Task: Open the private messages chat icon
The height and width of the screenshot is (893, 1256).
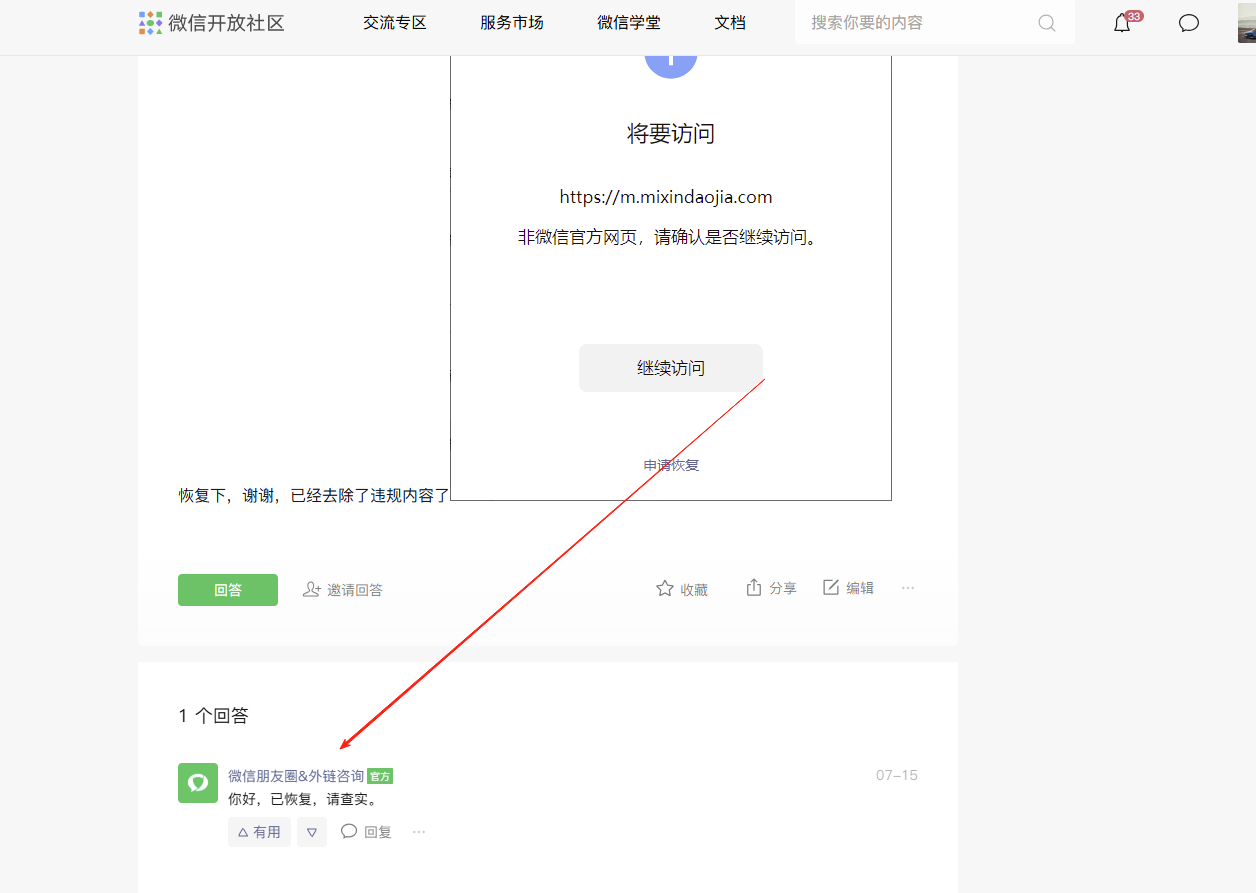Action: (1189, 23)
